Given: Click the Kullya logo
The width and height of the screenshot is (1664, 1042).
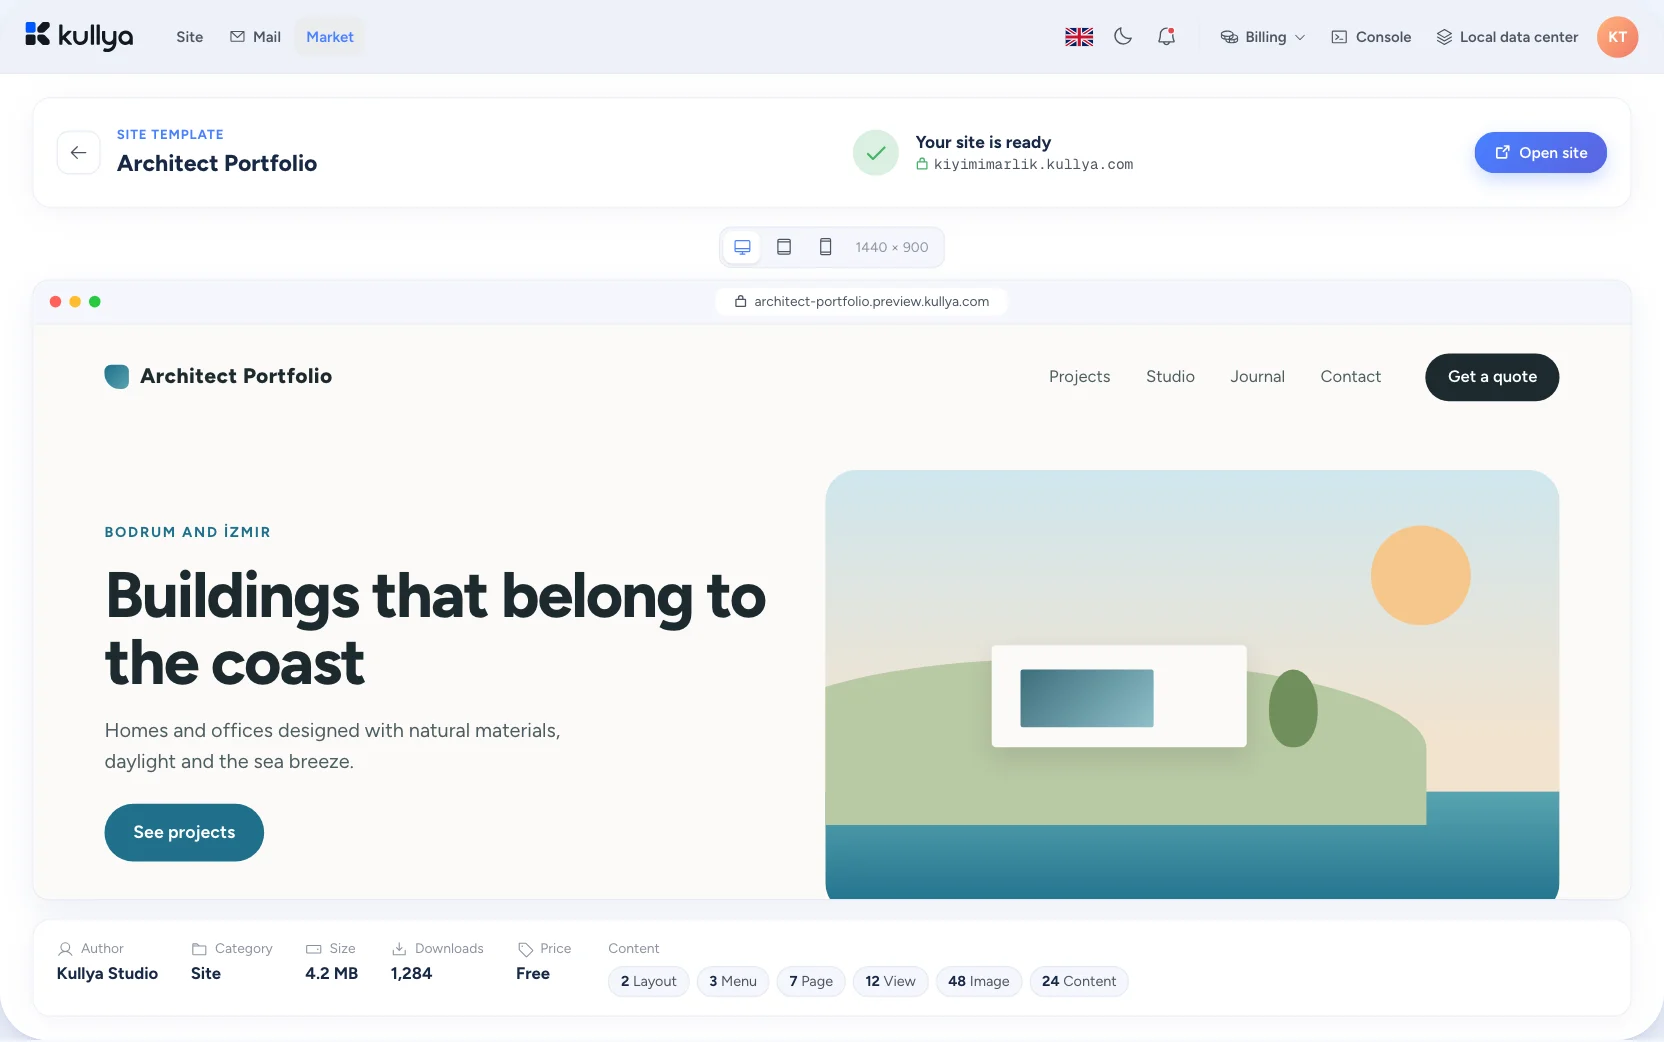Looking at the screenshot, I should click(x=79, y=36).
